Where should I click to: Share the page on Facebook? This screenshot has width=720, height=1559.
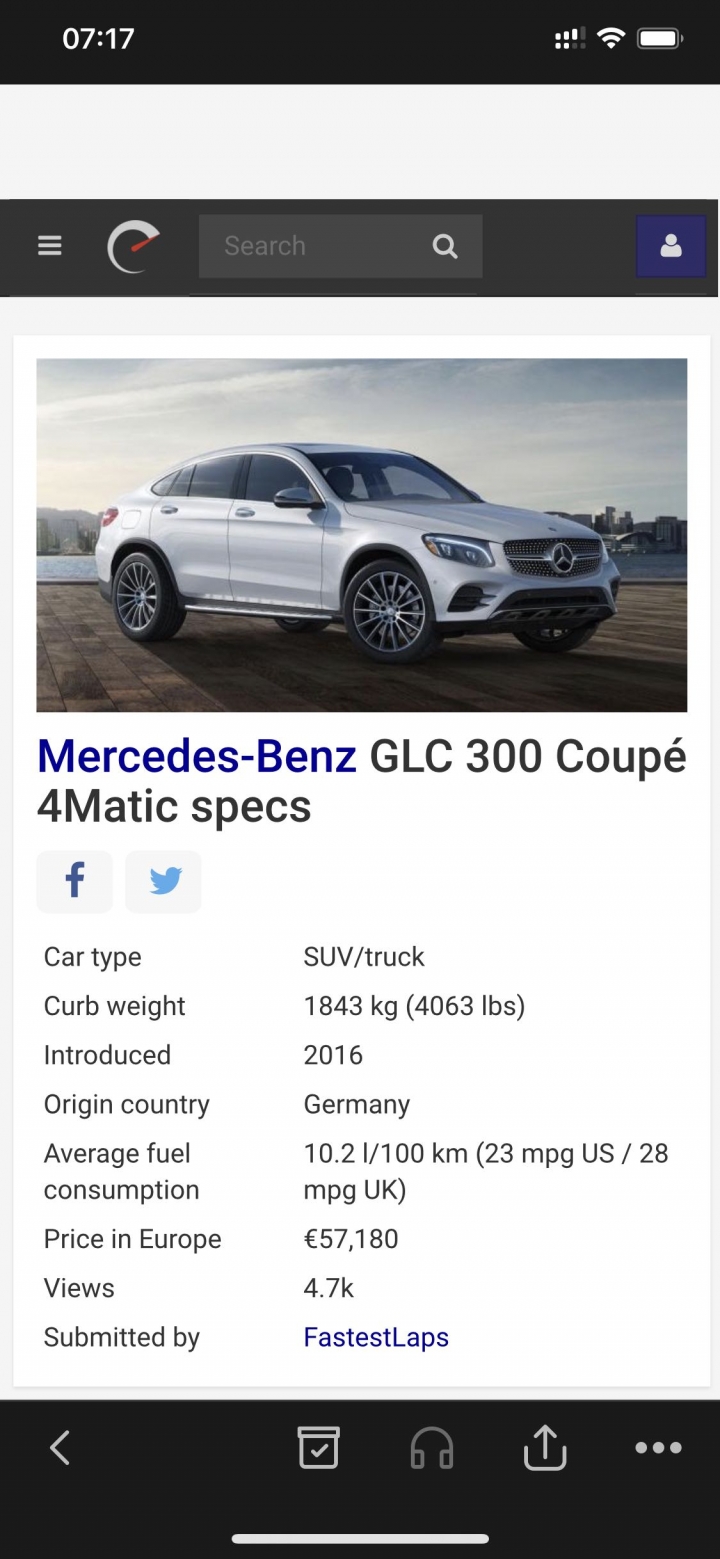(x=75, y=881)
